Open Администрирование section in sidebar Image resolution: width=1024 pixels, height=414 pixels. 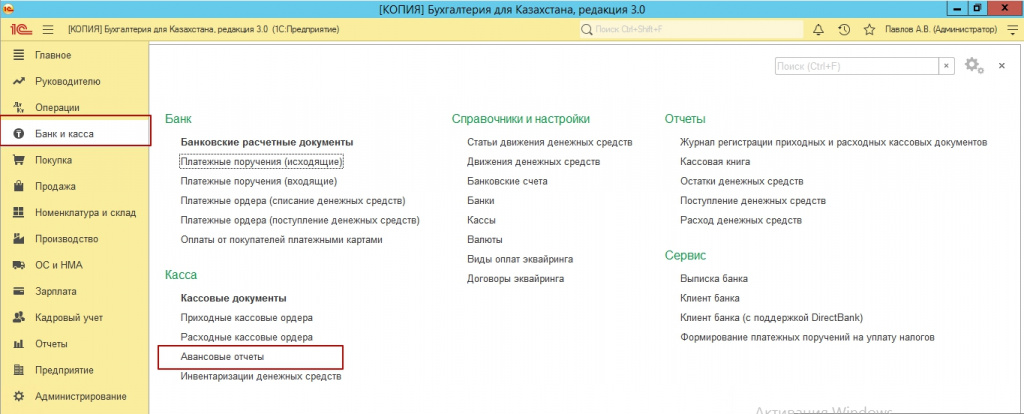[80, 396]
